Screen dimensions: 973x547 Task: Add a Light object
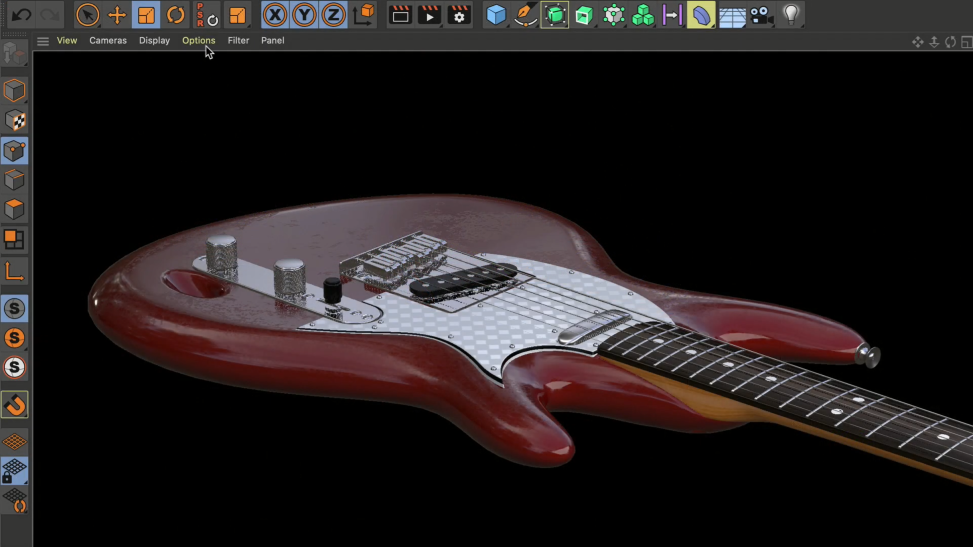[x=791, y=15]
